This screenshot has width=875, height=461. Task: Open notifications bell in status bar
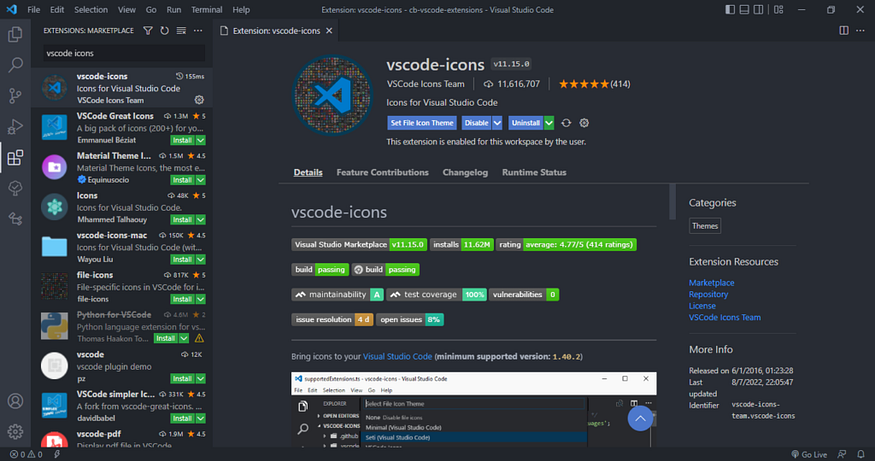click(861, 454)
